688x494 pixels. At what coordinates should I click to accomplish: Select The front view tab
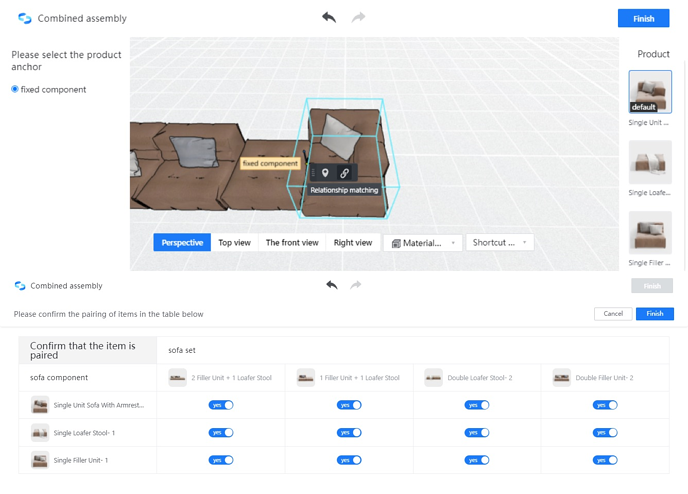(292, 243)
